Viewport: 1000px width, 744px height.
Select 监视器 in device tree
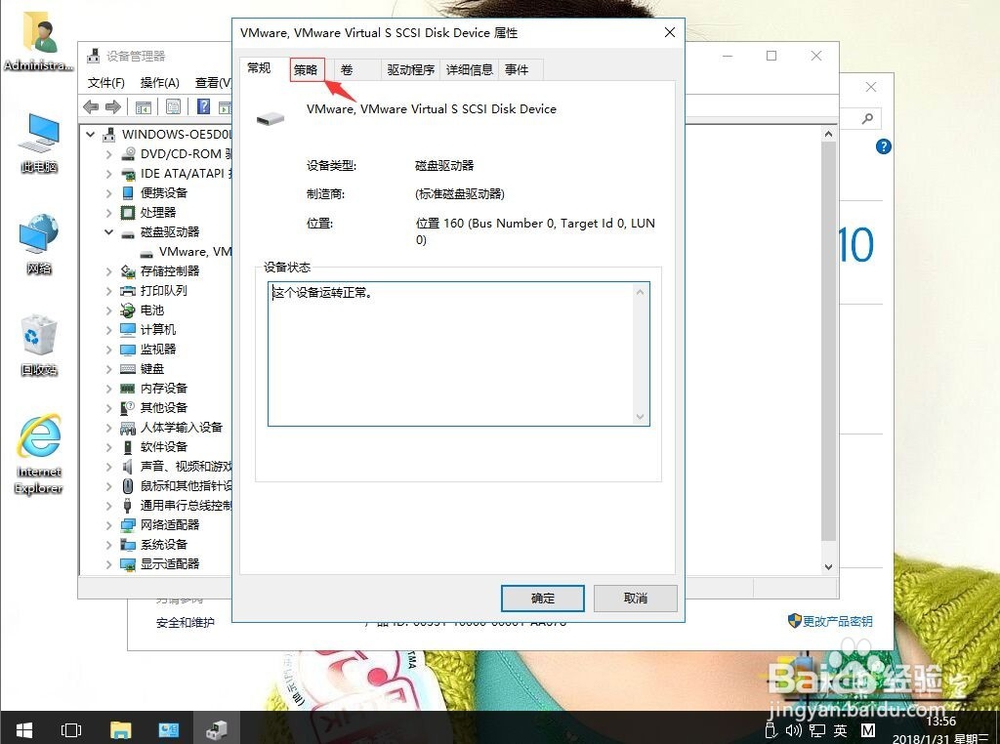pos(158,349)
